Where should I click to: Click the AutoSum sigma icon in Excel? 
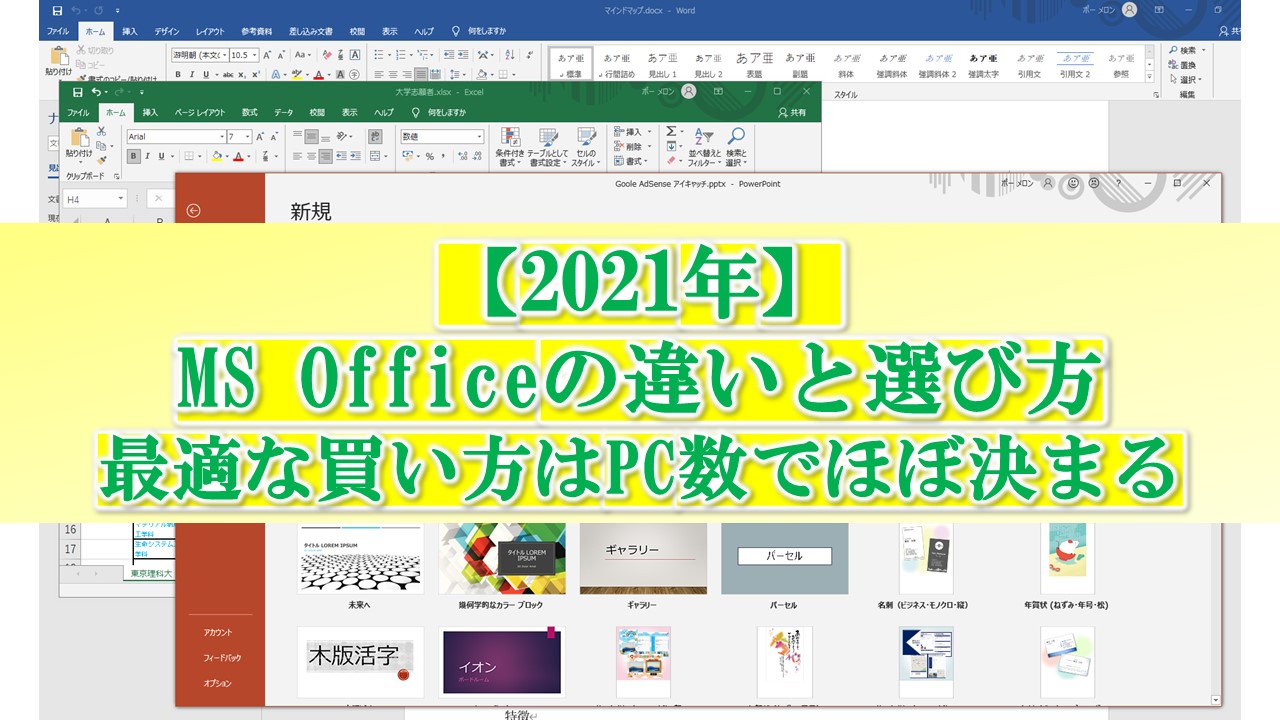[671, 131]
